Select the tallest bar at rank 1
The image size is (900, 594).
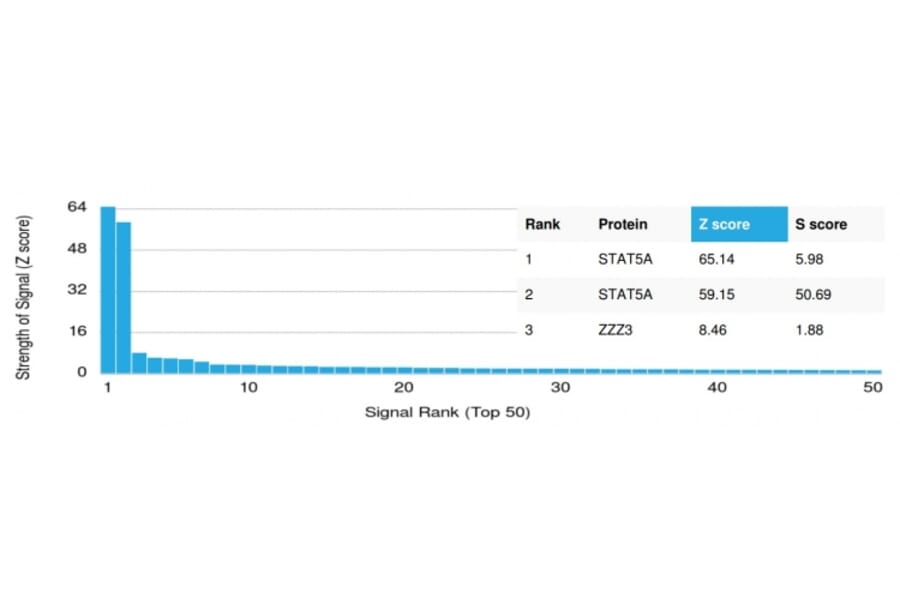[107, 290]
